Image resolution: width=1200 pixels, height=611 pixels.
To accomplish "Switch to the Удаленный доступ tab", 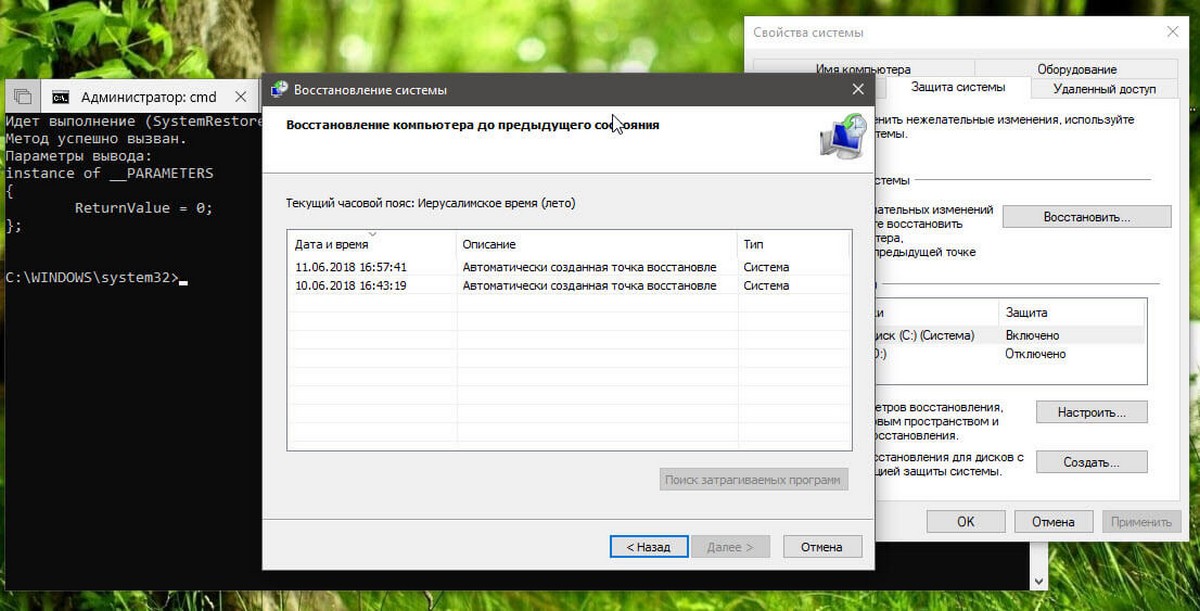I will tap(1105, 89).
